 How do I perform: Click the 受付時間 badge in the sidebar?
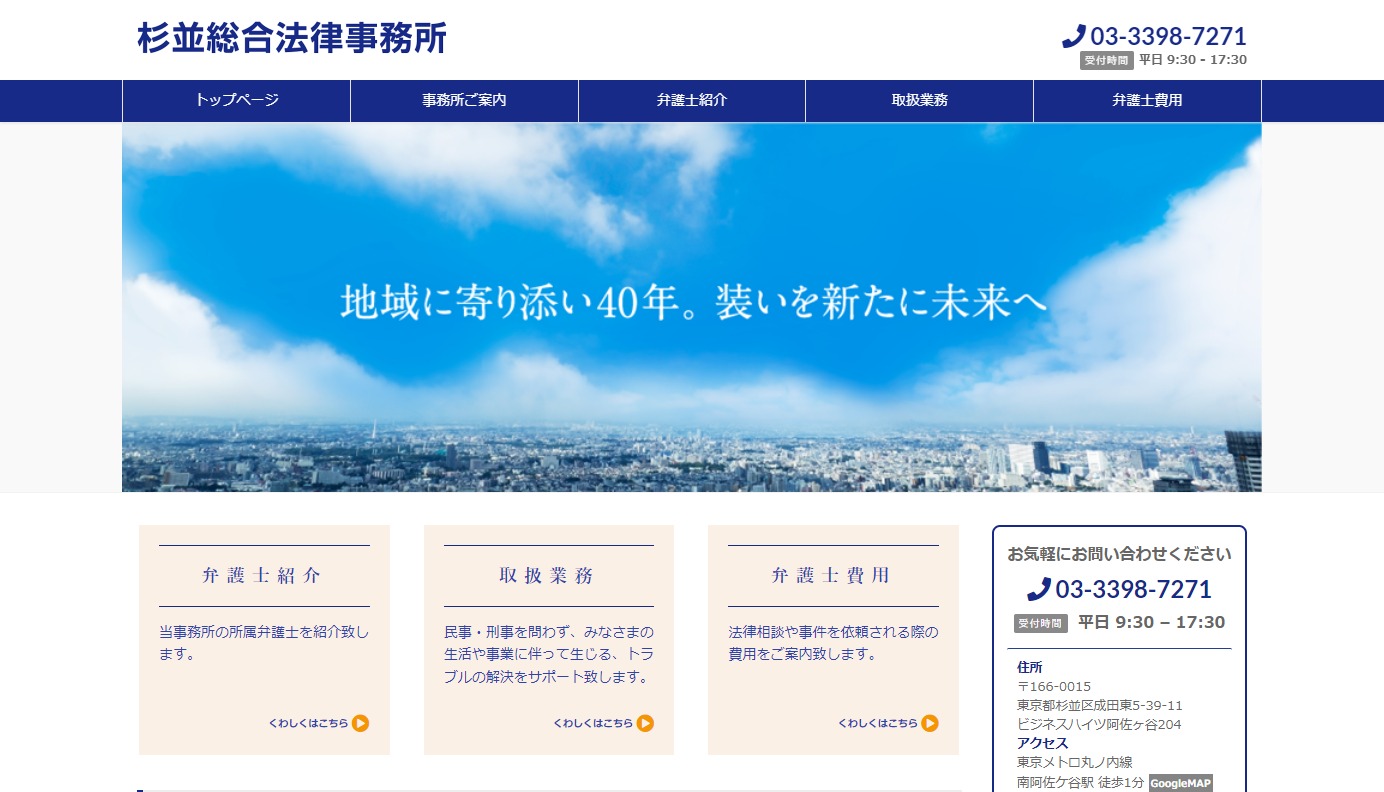[x=1041, y=623]
